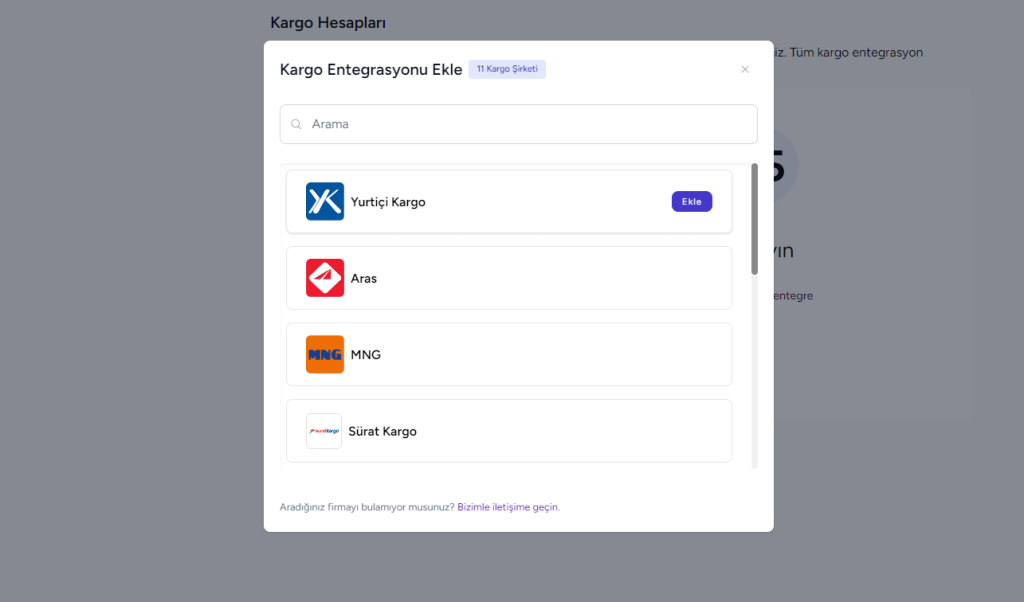
Task: Click the orange MNG logo icon
Action: (325, 354)
